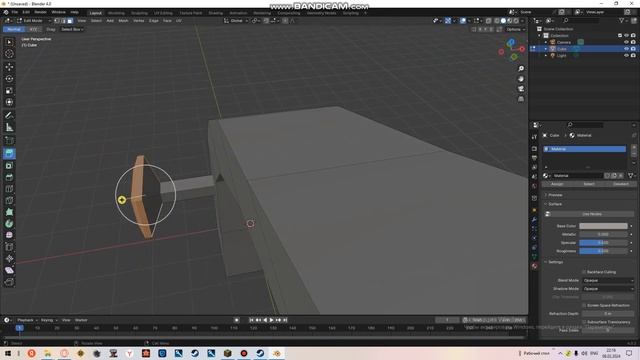
Task: Enable face select mode
Action: point(70,21)
